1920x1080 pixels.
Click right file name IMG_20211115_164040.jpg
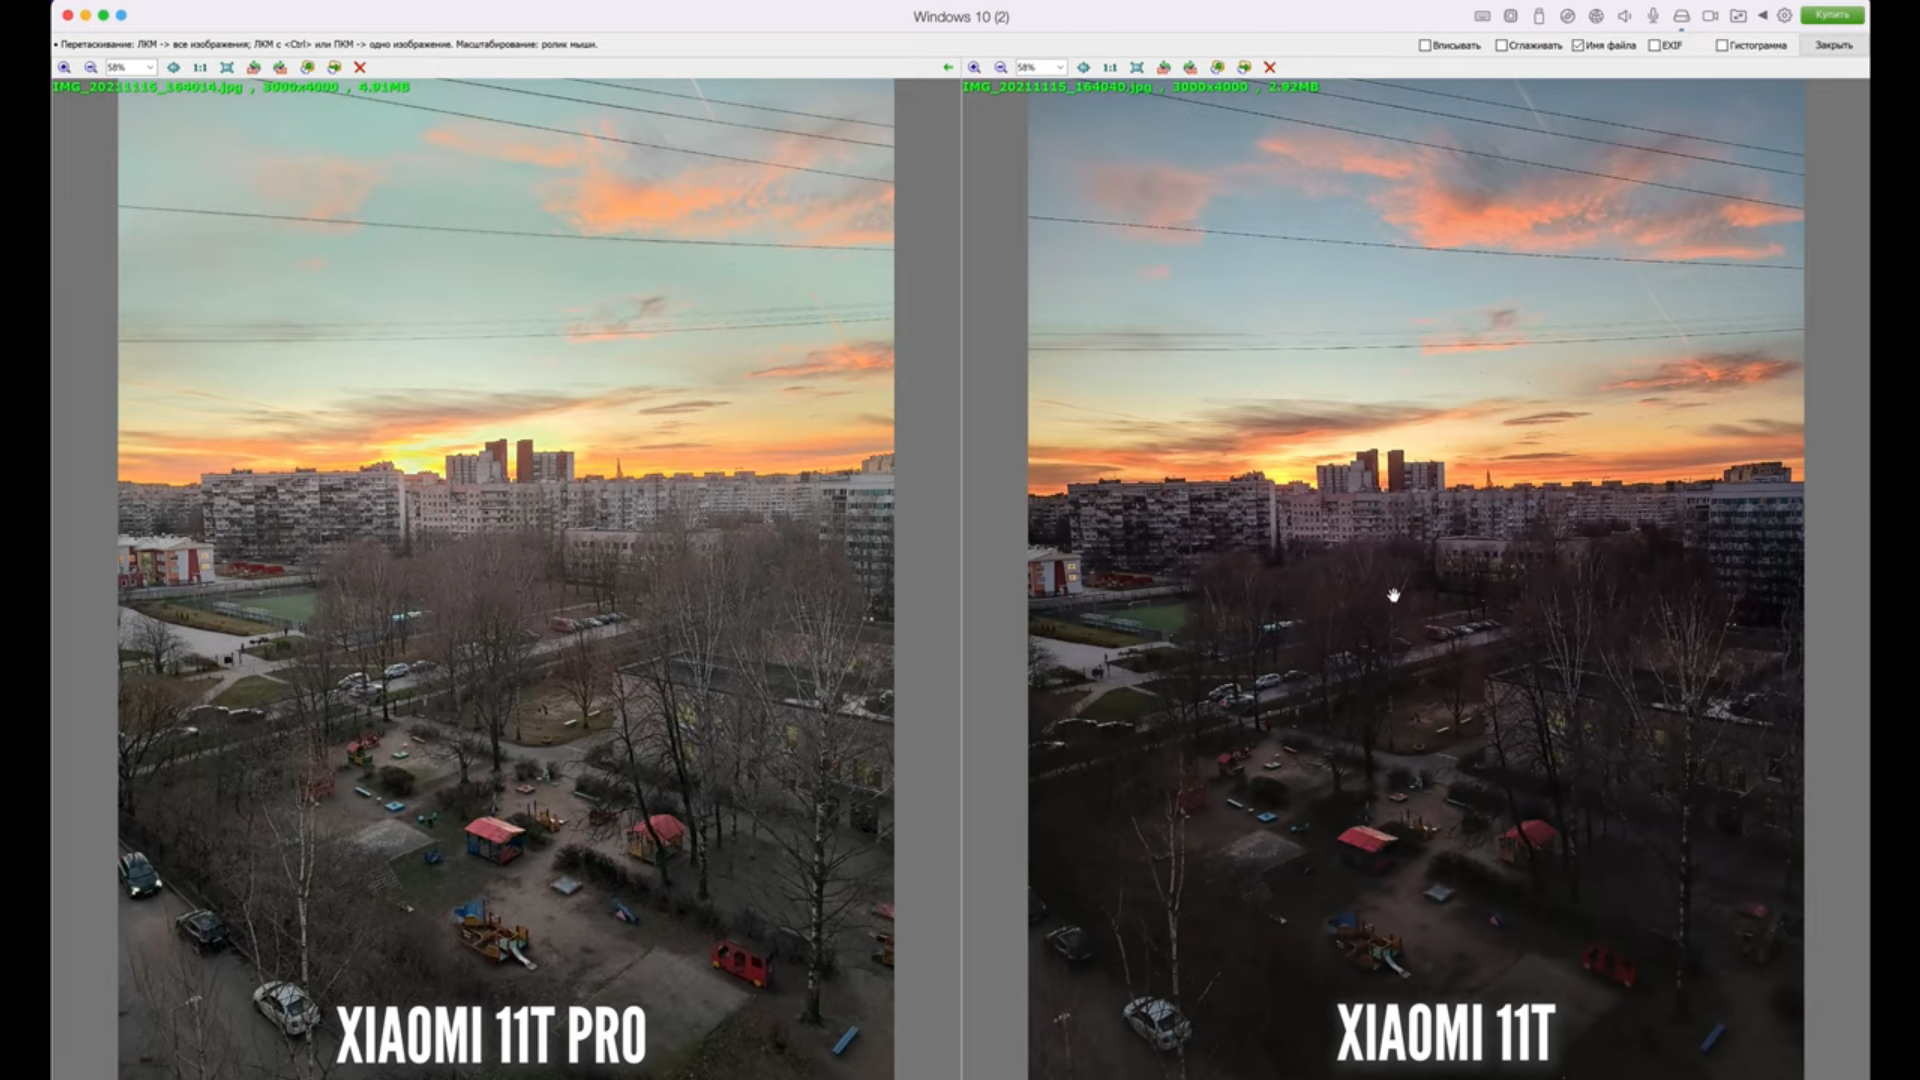(x=1057, y=87)
